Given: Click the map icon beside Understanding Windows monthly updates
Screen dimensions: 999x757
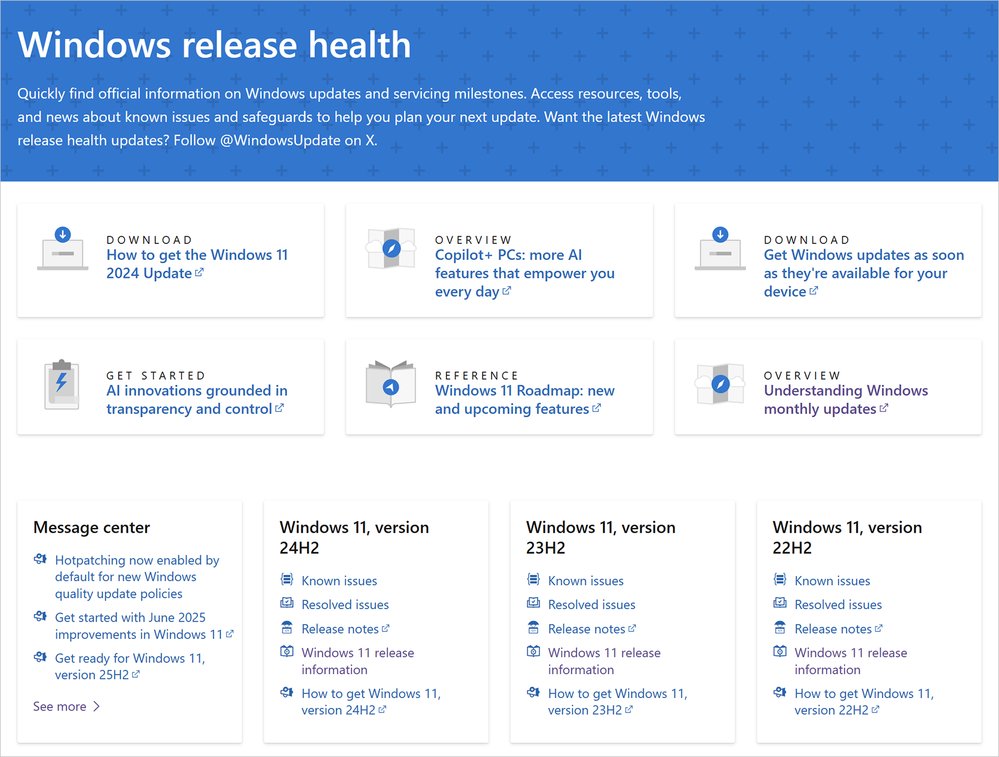Looking at the screenshot, I should pos(720,384).
